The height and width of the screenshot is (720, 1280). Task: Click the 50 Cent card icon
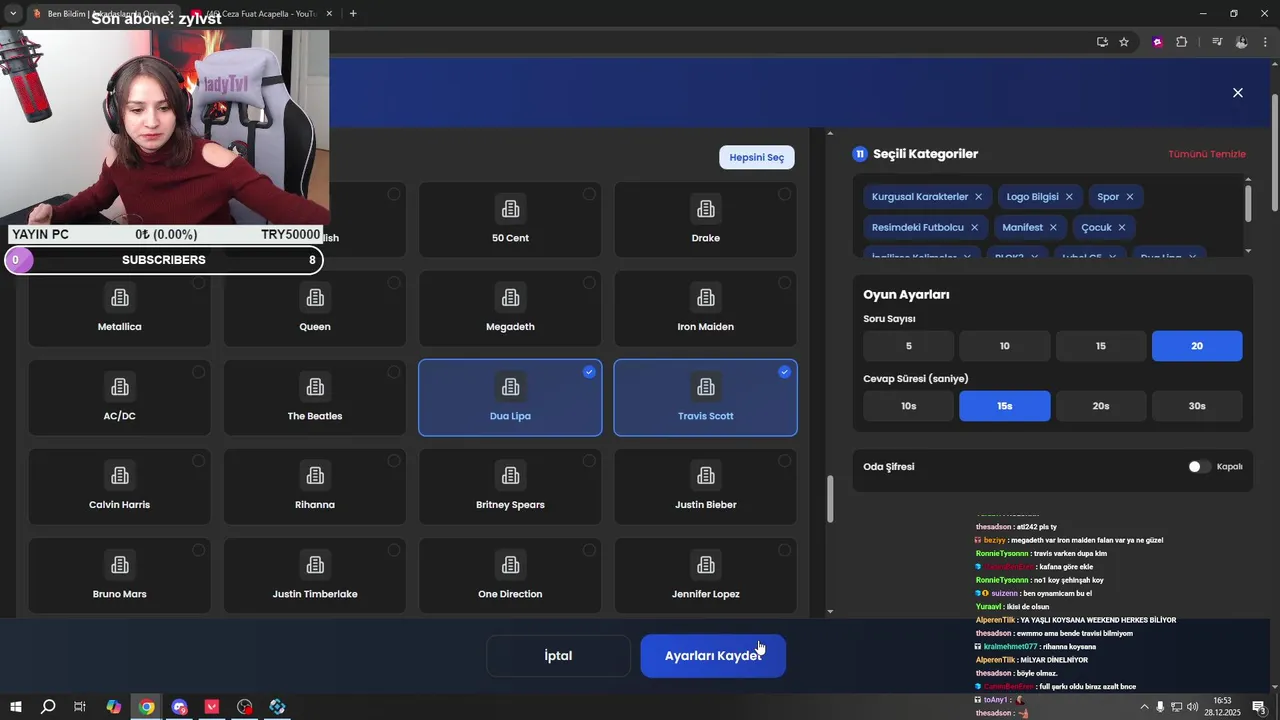(x=510, y=209)
